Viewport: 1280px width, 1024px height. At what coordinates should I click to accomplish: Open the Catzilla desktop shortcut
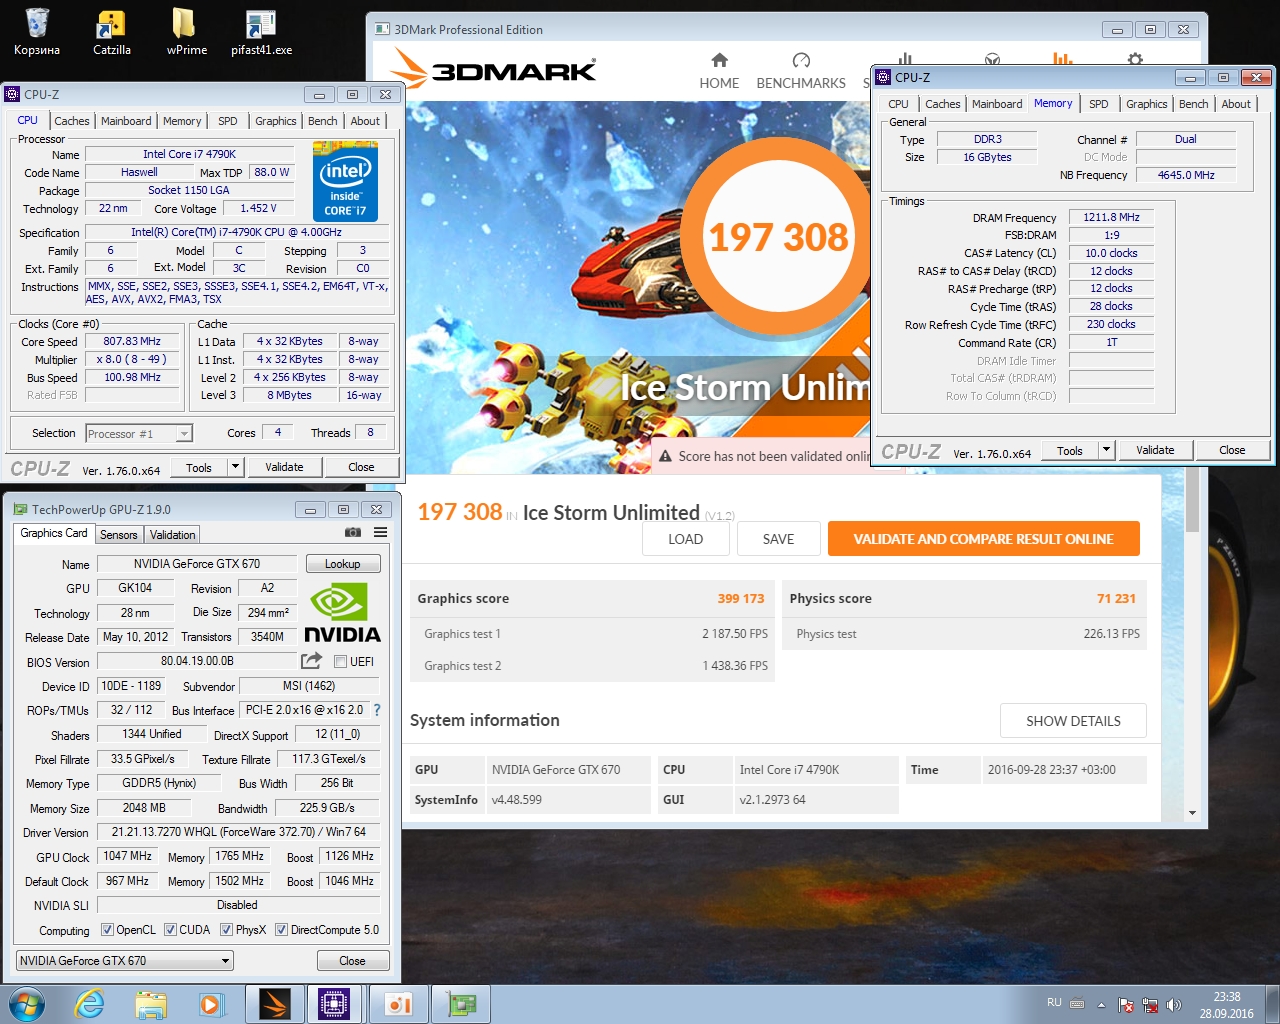coord(111,32)
